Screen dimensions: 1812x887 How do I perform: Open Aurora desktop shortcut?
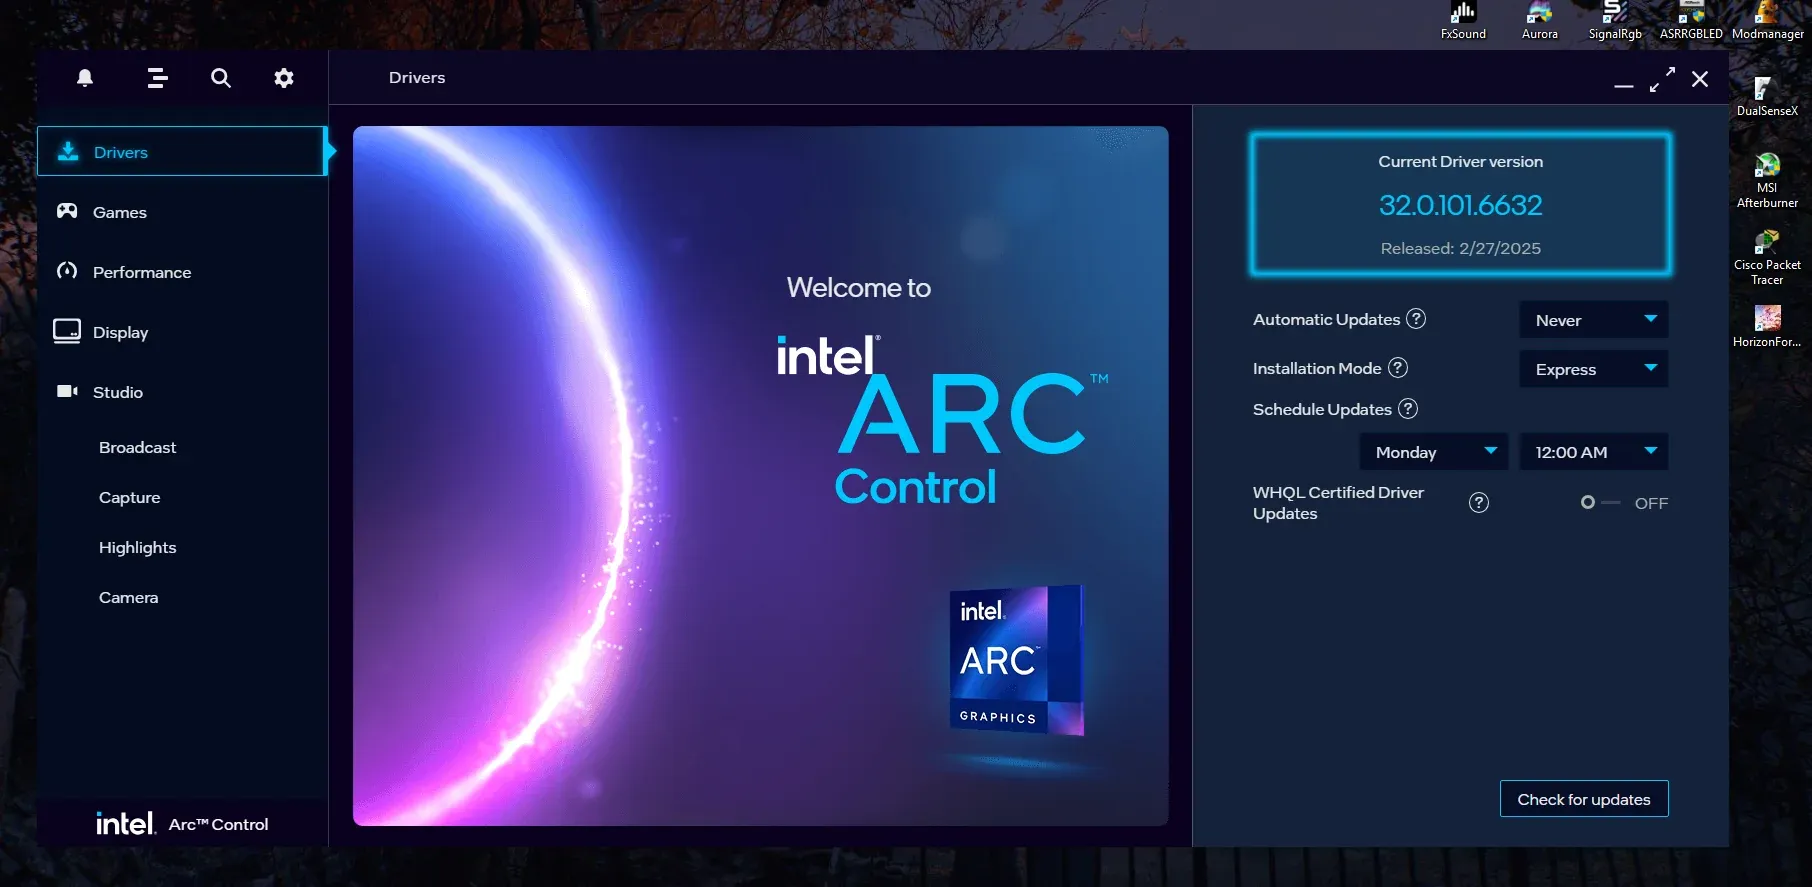(1540, 21)
